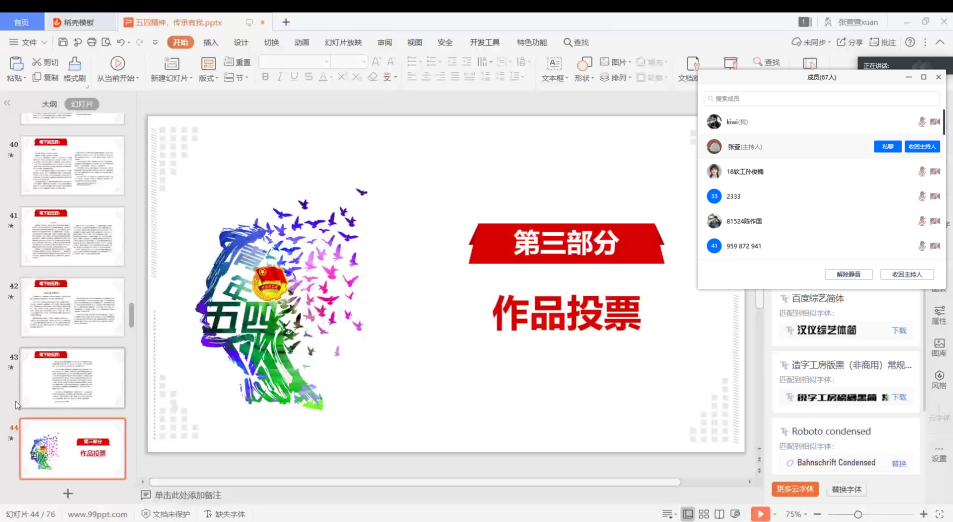This screenshot has height=522, width=953.
Task: Toggle camera for member 2333
Action: 935,196
